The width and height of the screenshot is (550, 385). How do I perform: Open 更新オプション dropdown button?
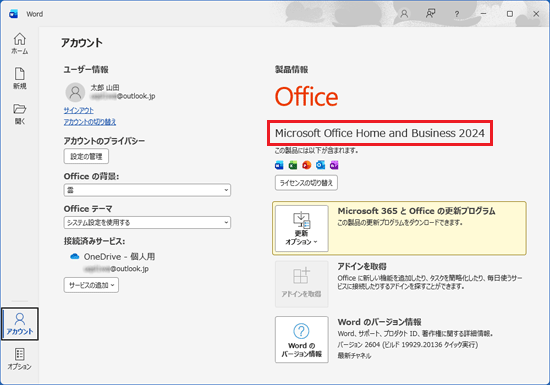pos(302,229)
